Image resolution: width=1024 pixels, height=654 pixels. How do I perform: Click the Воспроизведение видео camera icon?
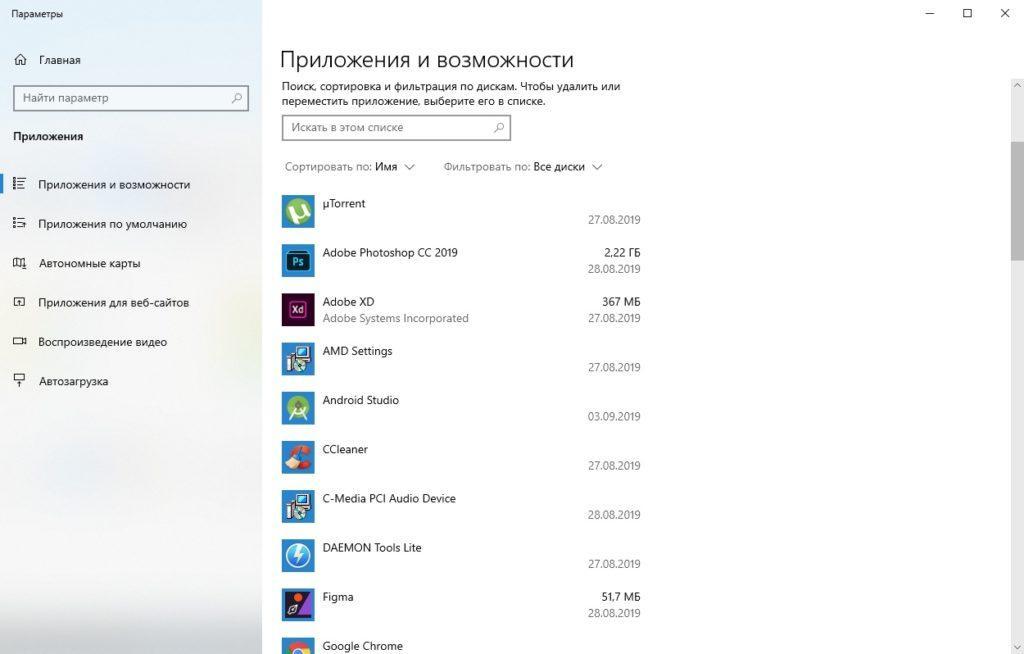[20, 341]
